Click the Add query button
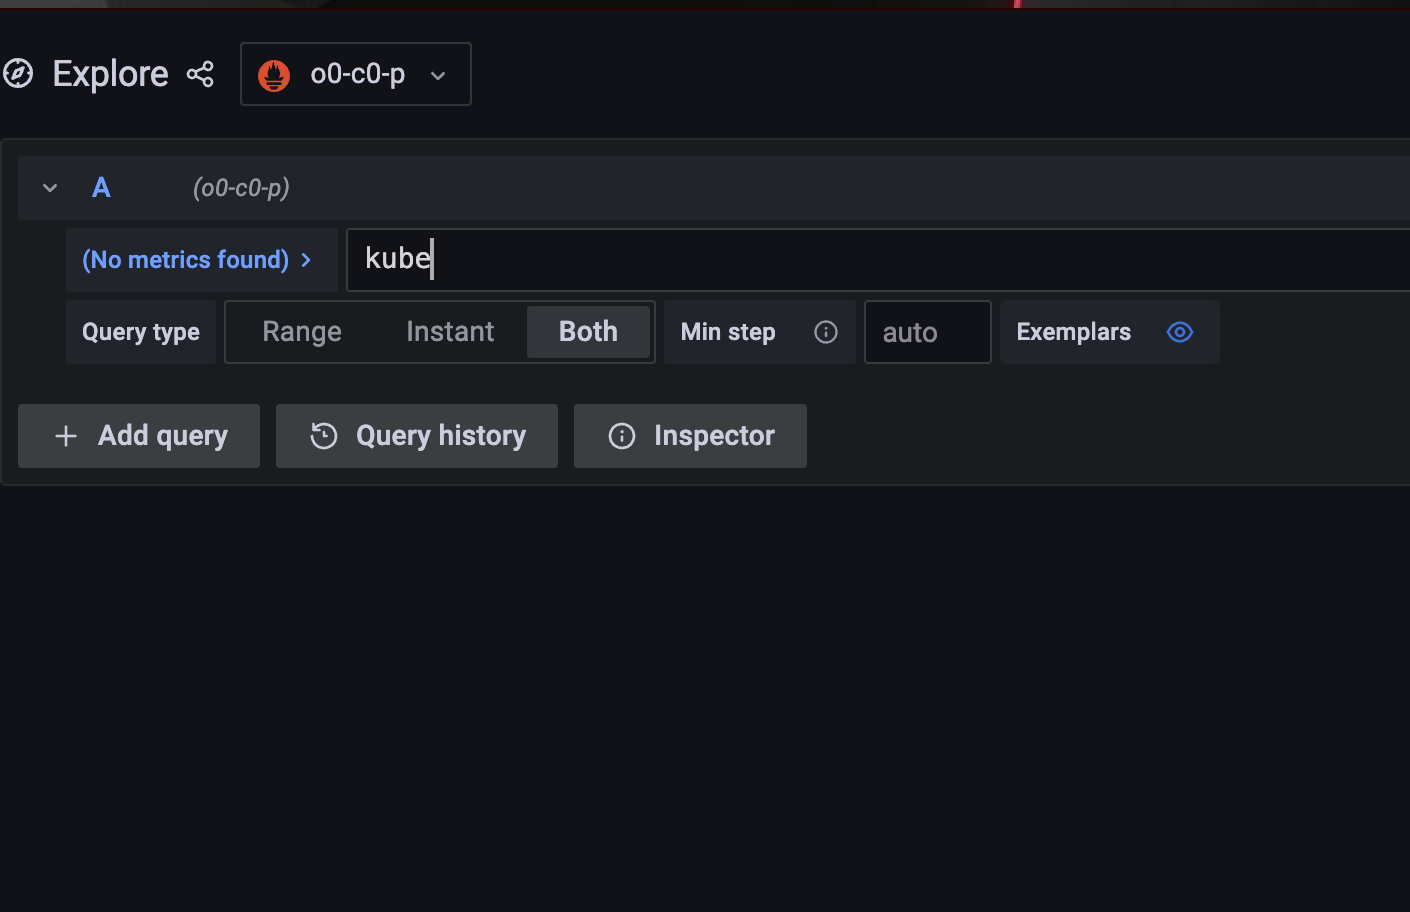 (138, 436)
